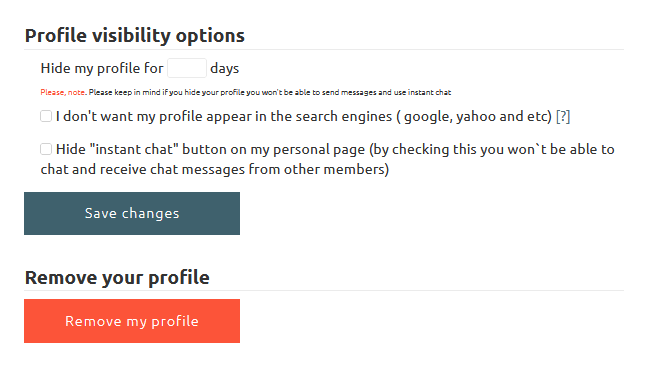The height and width of the screenshot is (376, 654).
Task: Click the Save changes button
Action: pyautogui.click(x=132, y=213)
